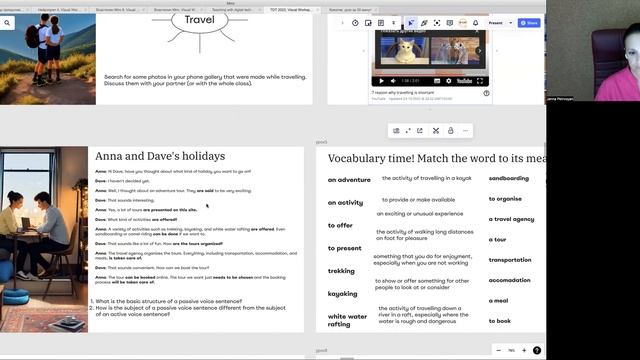Open the board search magnifier

[7, 23]
